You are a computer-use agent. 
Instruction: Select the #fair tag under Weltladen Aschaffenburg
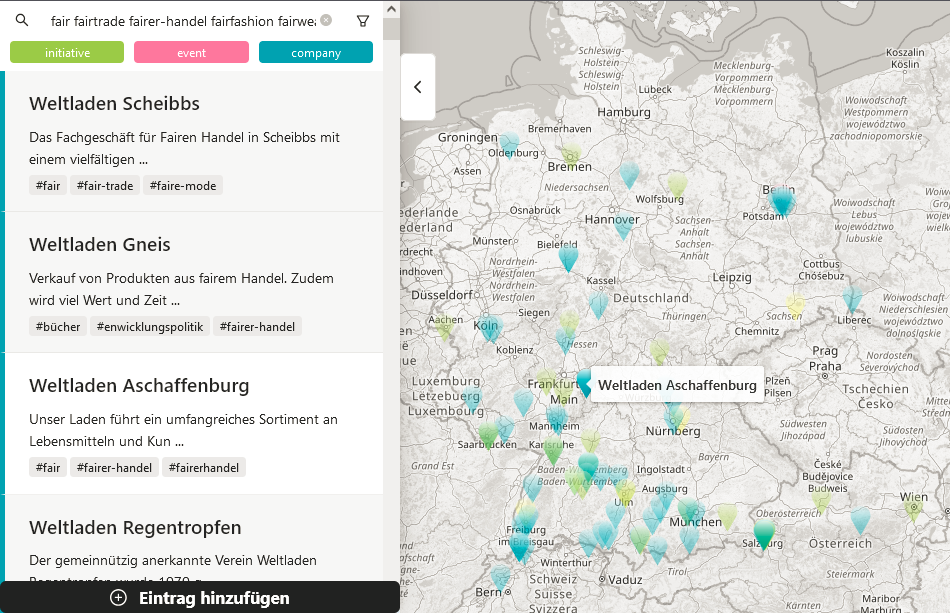click(48, 467)
